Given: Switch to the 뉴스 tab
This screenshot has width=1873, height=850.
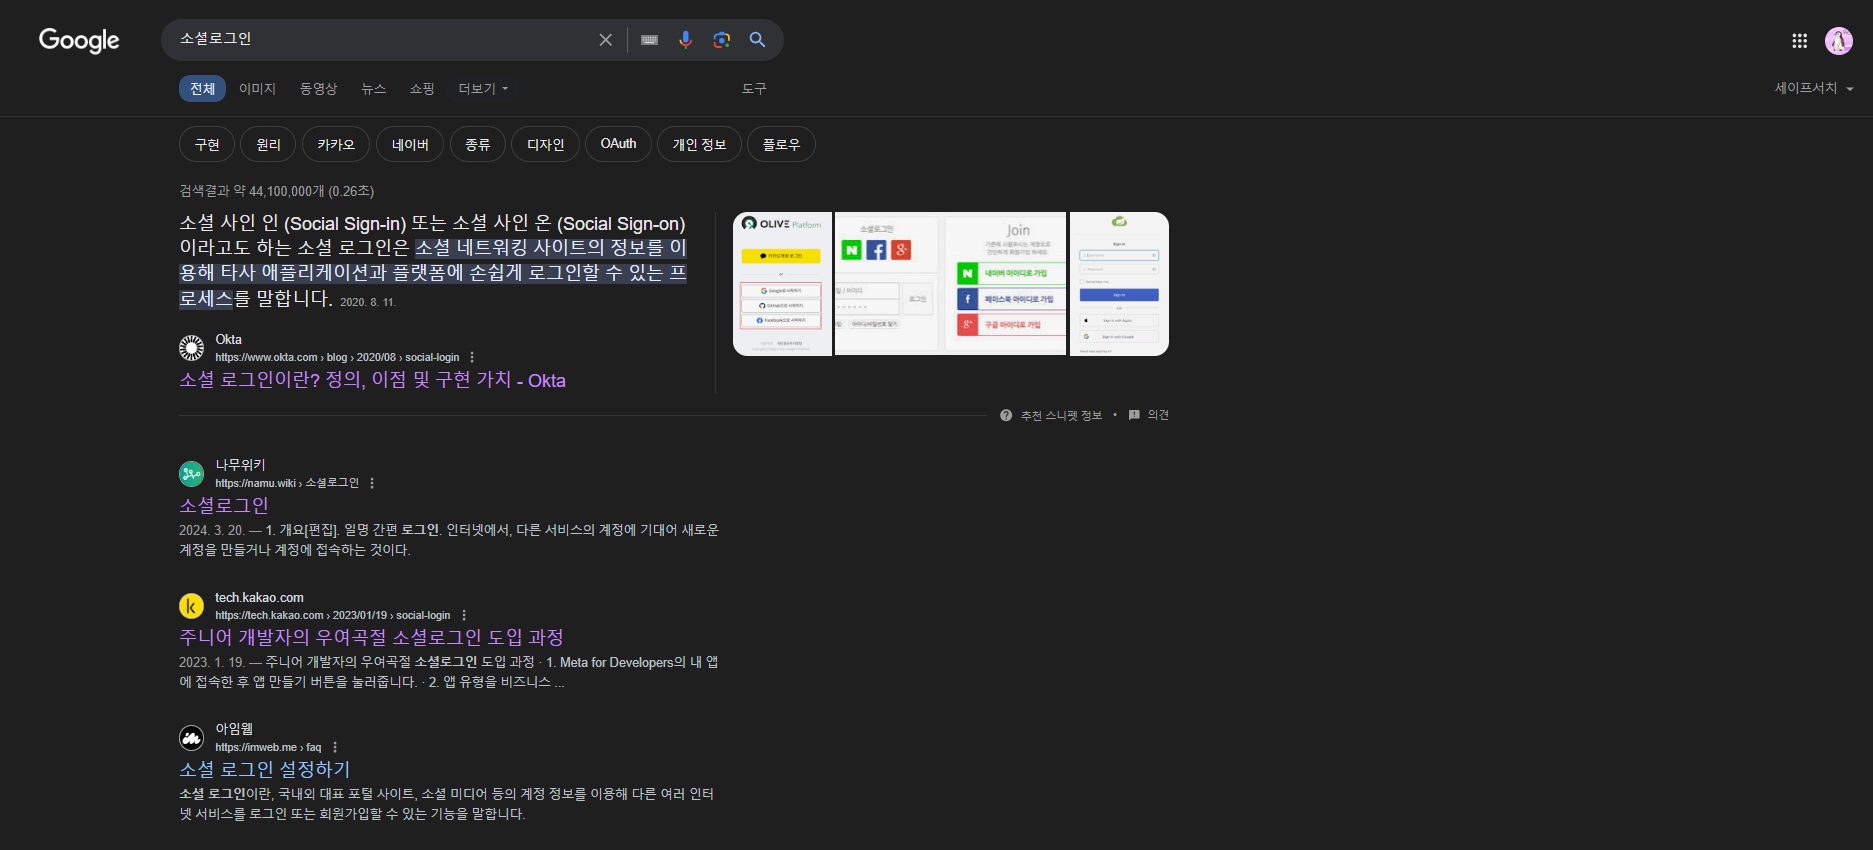Looking at the screenshot, I should (x=373, y=89).
